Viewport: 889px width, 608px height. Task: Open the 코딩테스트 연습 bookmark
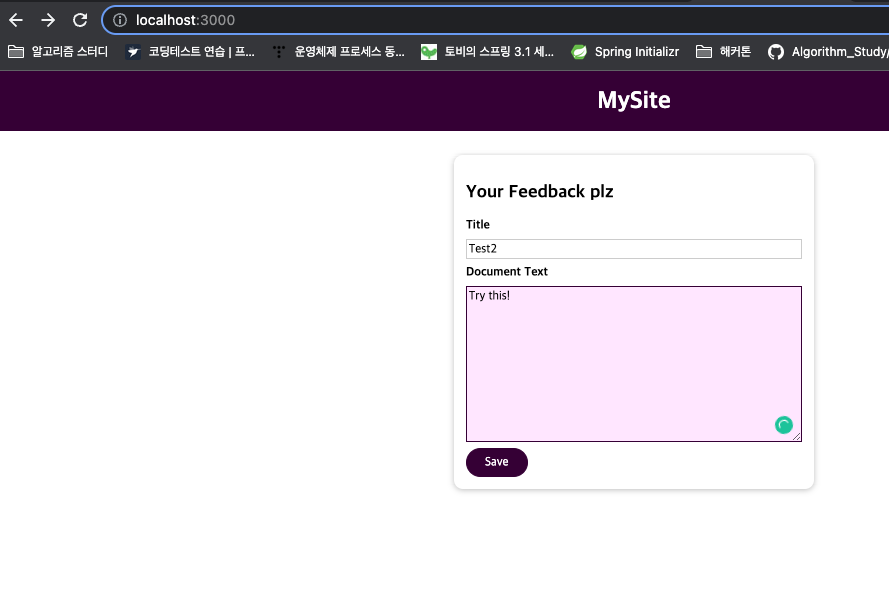pos(190,52)
